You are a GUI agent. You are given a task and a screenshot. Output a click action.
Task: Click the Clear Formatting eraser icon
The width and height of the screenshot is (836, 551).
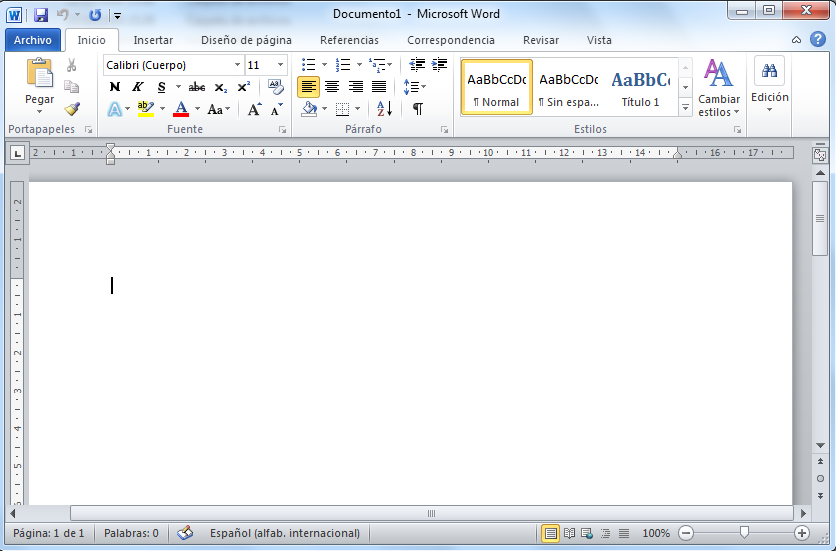(x=276, y=86)
